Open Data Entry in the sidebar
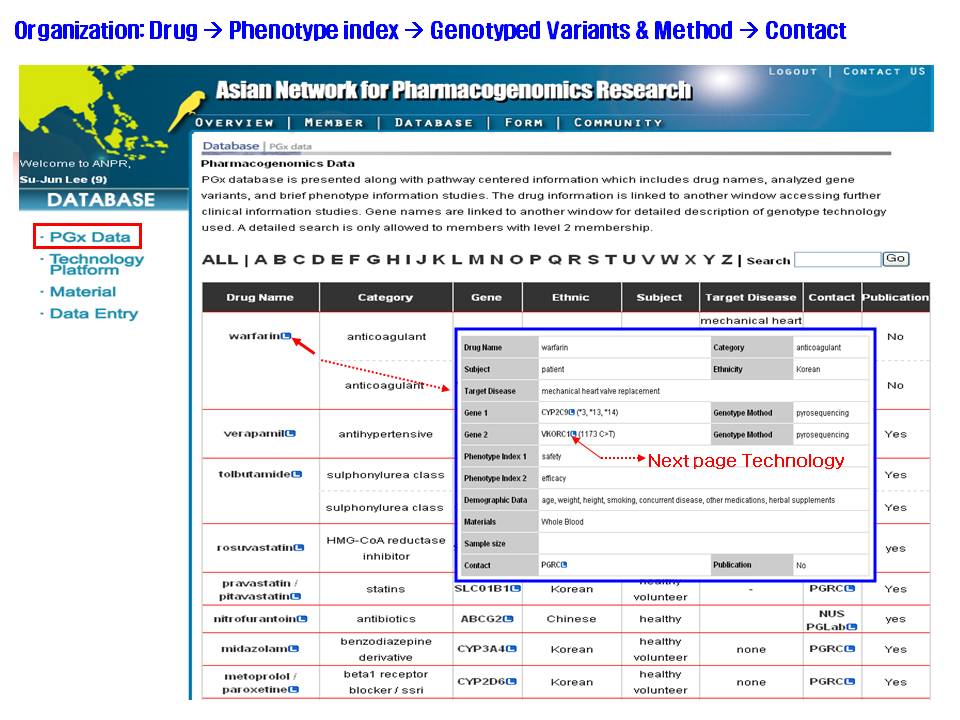This screenshot has width=960, height=720. click(x=94, y=314)
